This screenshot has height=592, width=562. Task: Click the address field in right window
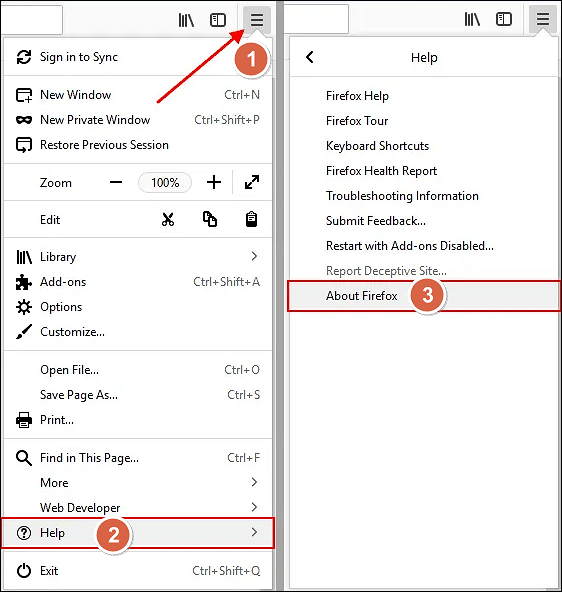point(316,19)
